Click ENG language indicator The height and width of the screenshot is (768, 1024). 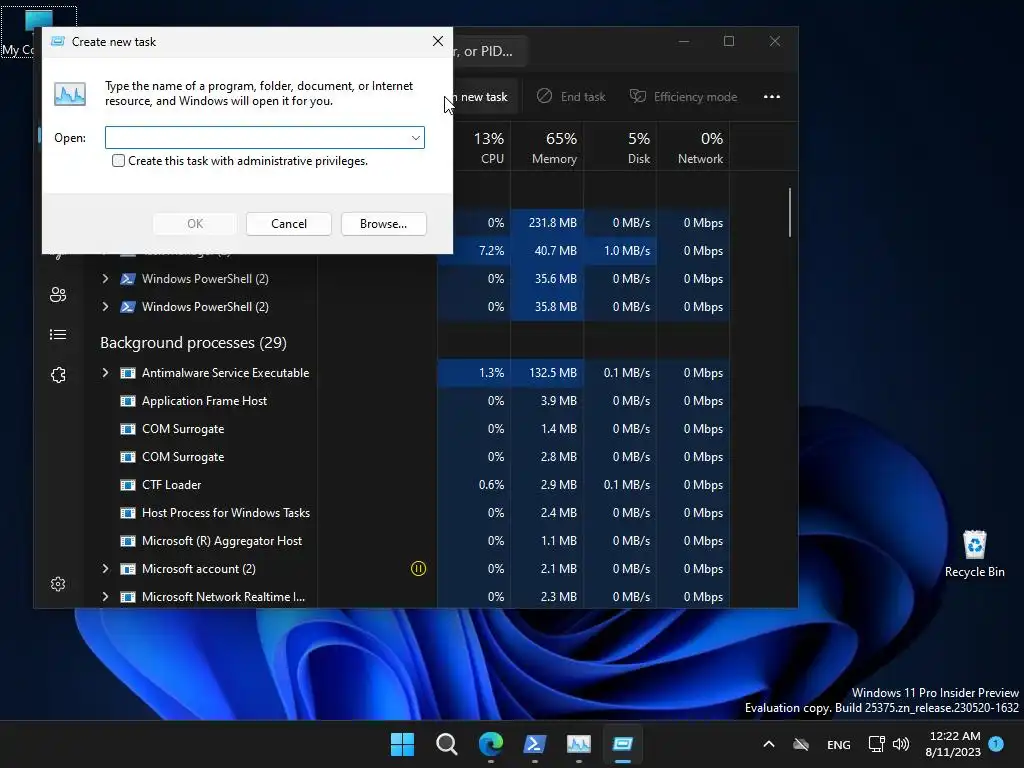(839, 744)
